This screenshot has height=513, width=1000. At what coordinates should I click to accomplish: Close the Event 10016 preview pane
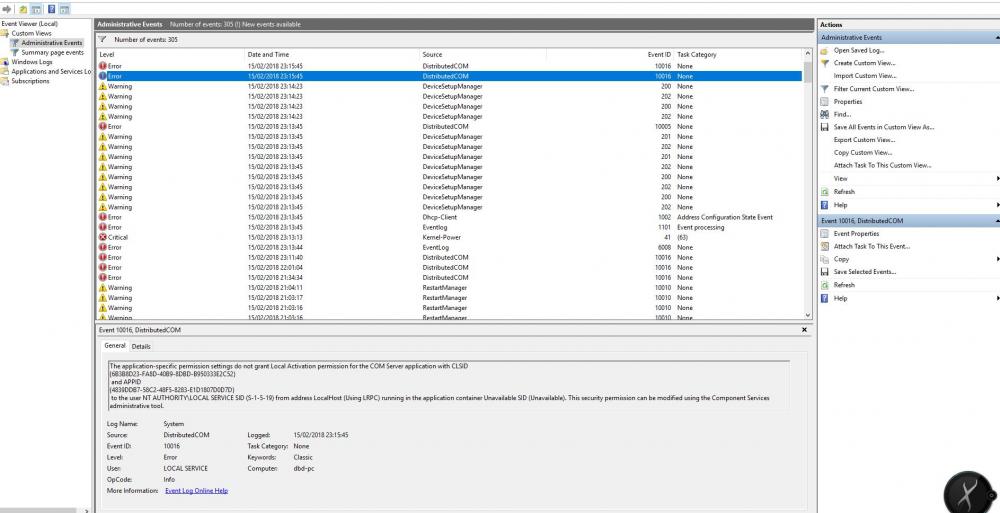pos(804,330)
